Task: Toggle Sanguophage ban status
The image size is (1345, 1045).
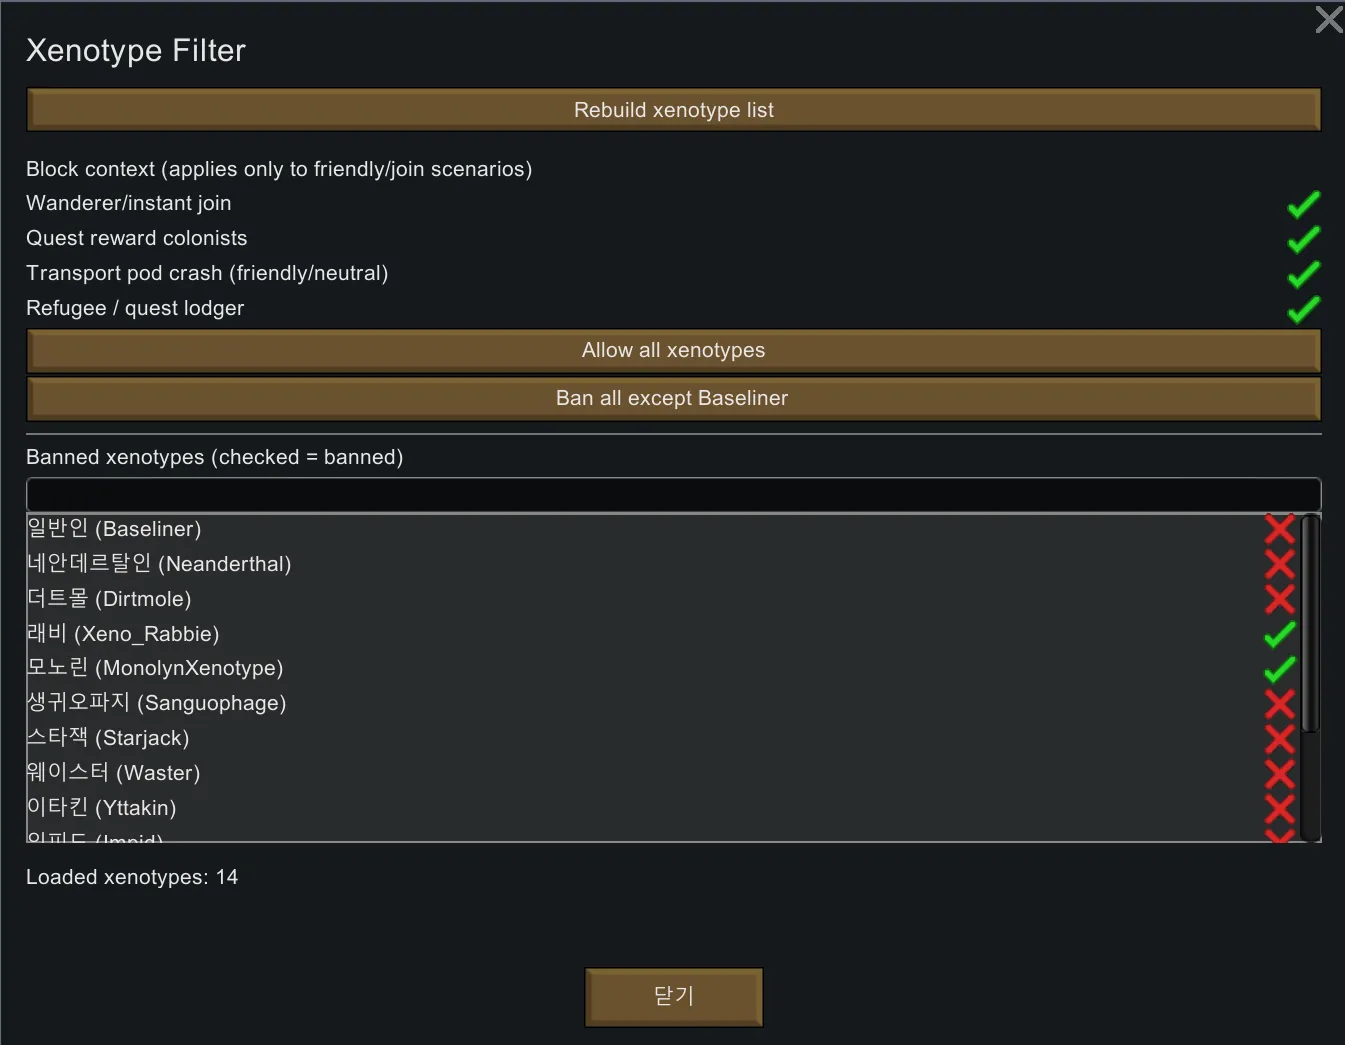Action: tap(1279, 703)
